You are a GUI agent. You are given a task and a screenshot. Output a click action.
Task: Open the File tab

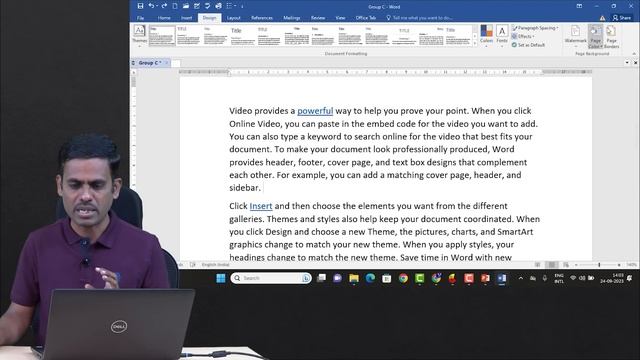[x=140, y=18]
